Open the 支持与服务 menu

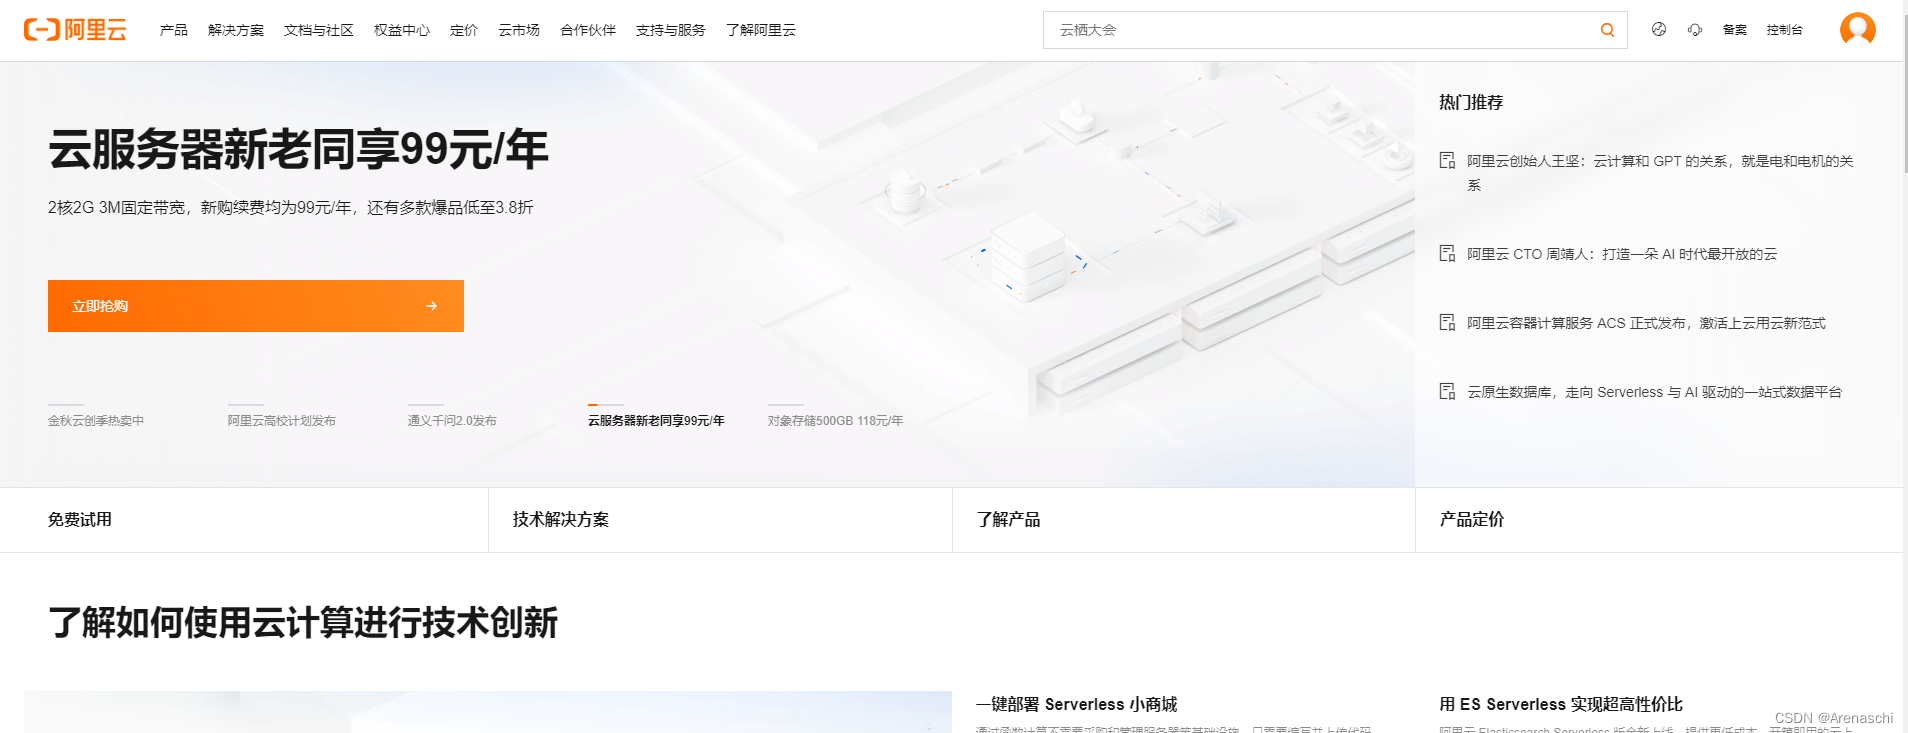pyautogui.click(x=671, y=30)
